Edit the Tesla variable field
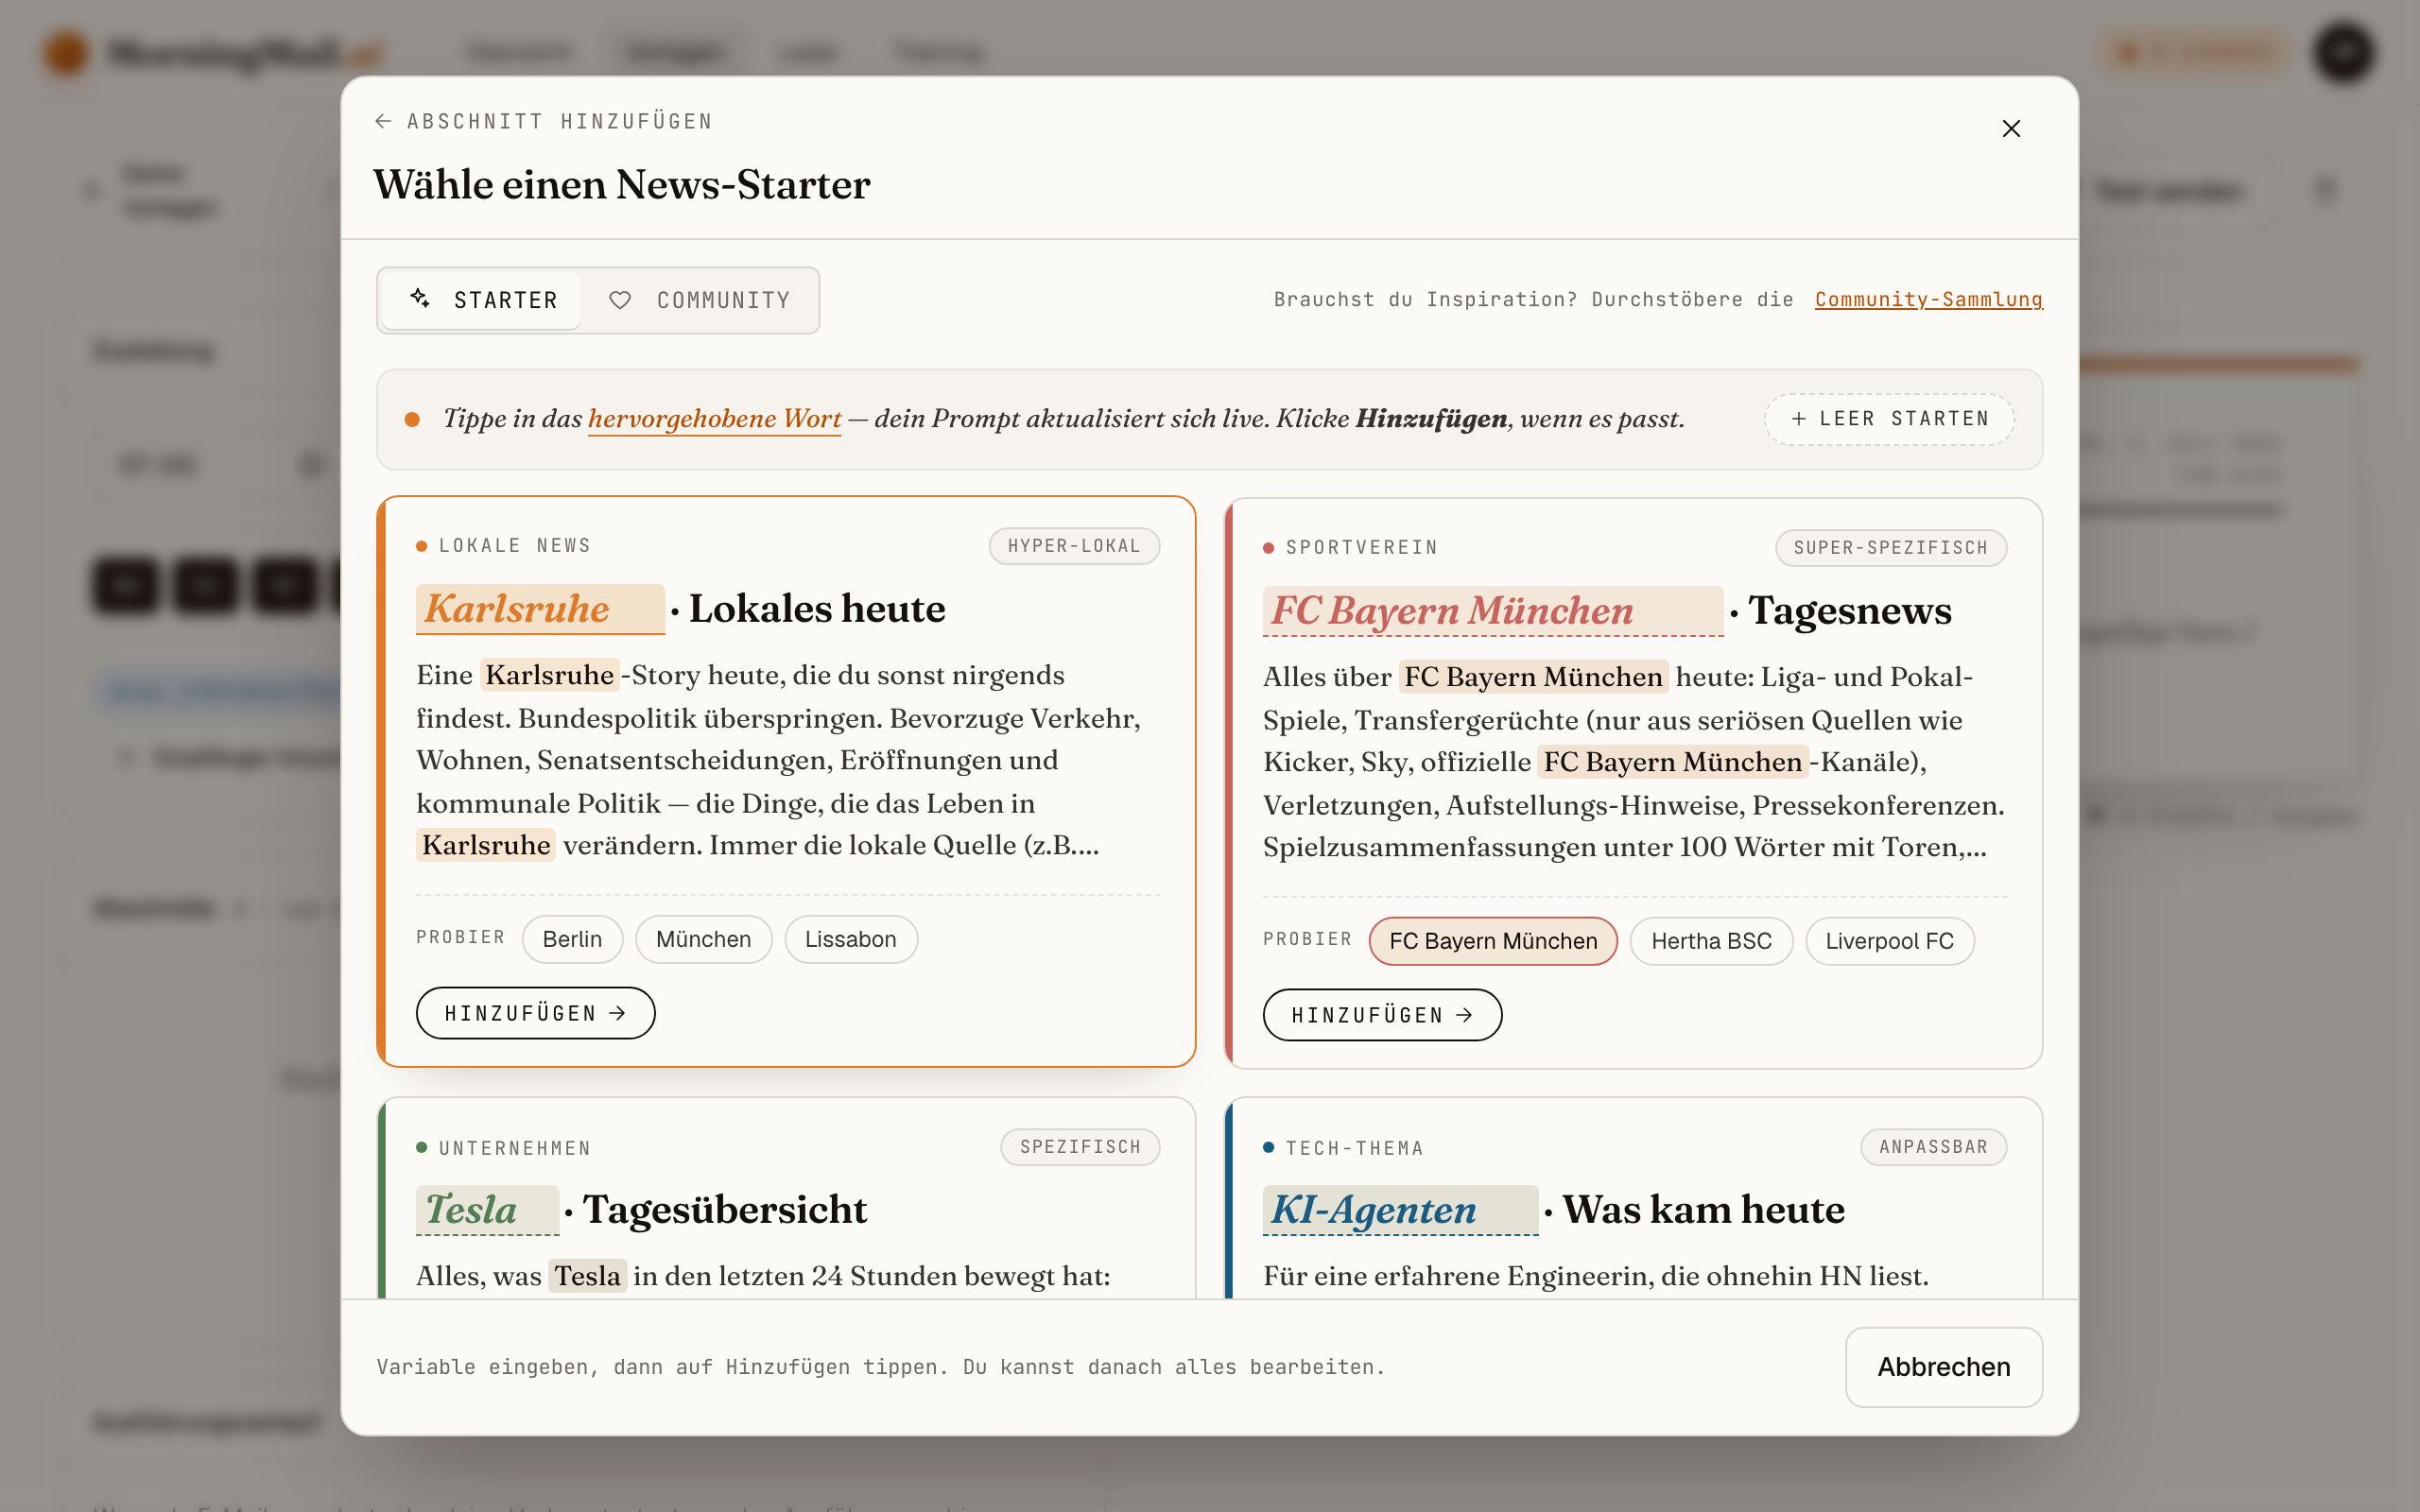Screen dimensions: 2420x1512 (x=487, y=1210)
